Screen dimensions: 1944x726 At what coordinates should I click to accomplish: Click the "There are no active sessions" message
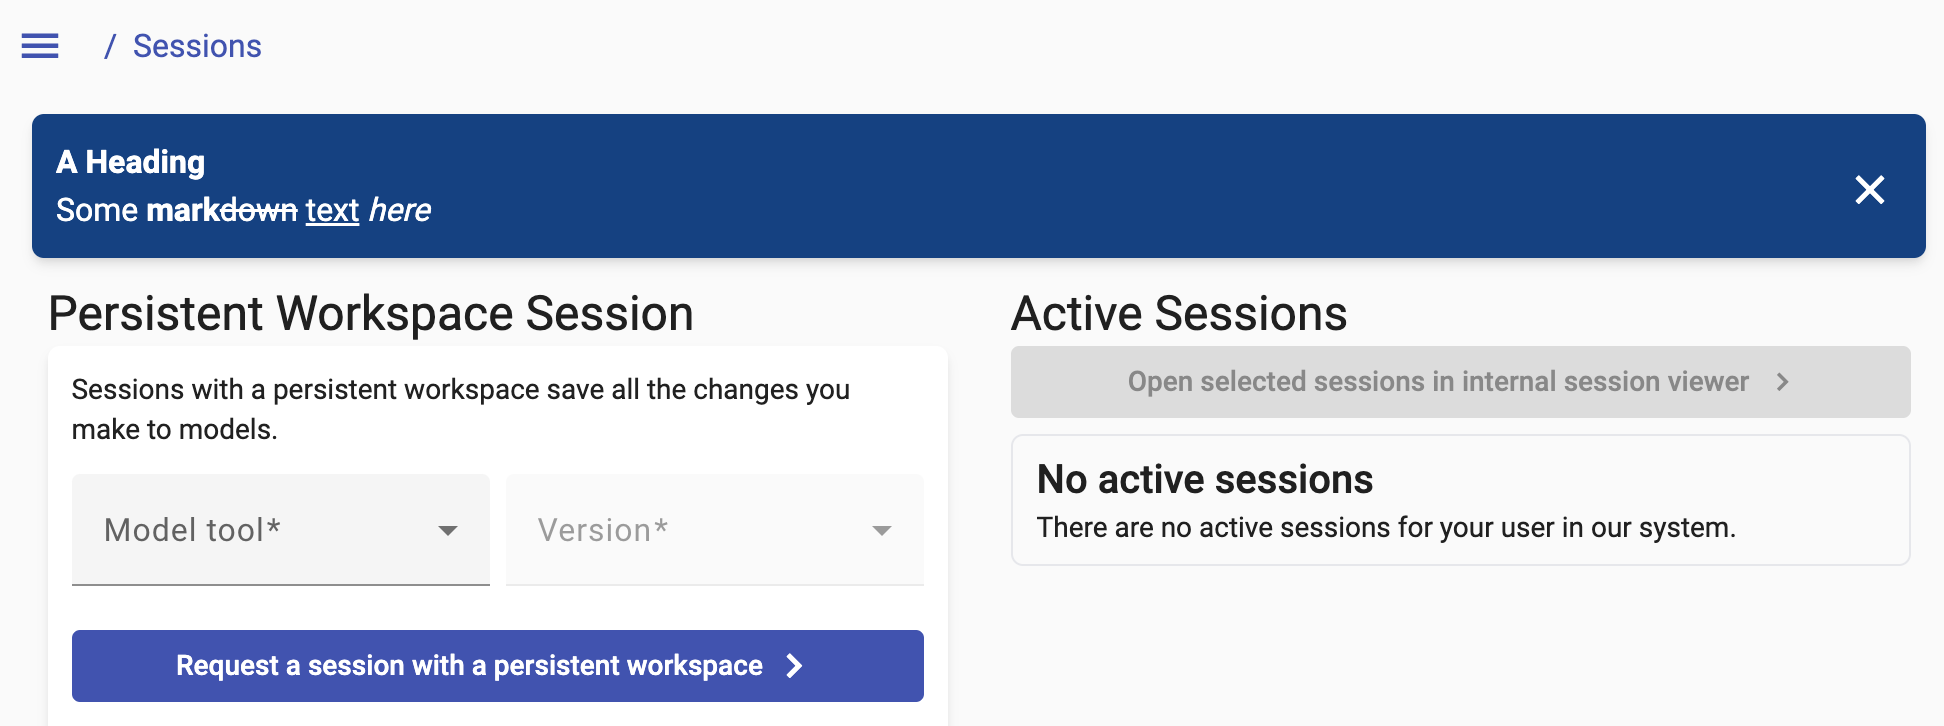coord(1386,528)
